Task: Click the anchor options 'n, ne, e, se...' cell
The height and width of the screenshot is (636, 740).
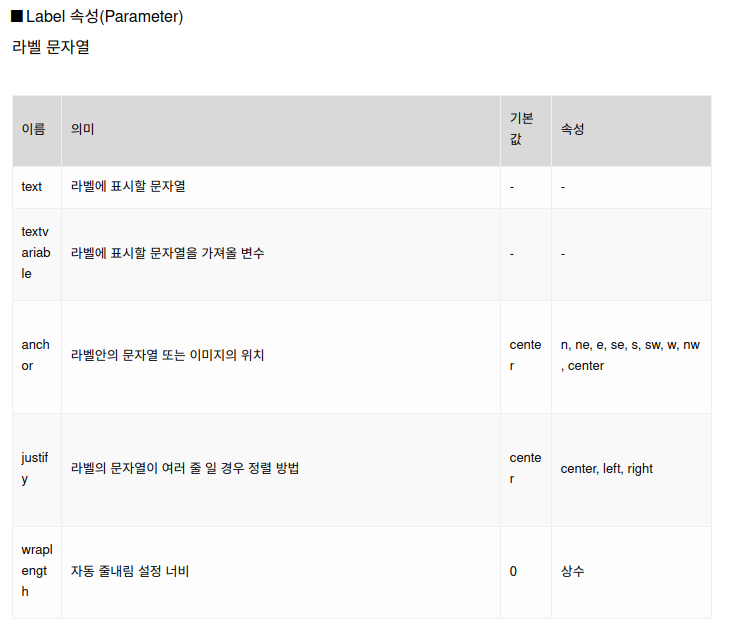Action: pos(630,355)
